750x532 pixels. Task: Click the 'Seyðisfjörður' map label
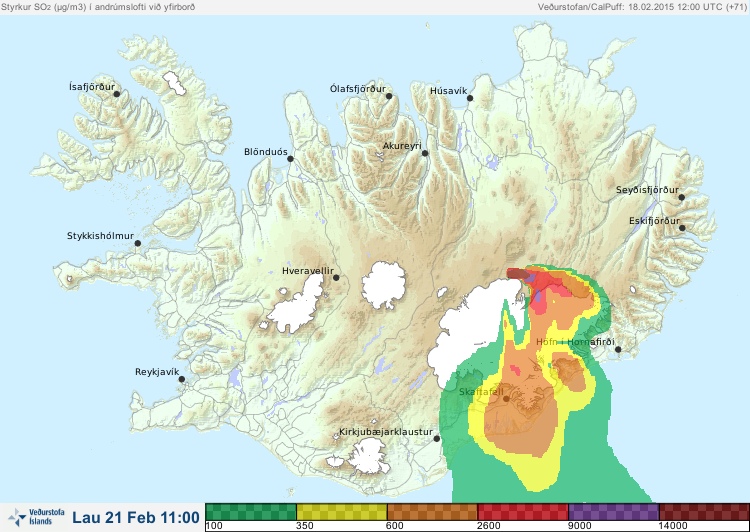[x=647, y=190]
